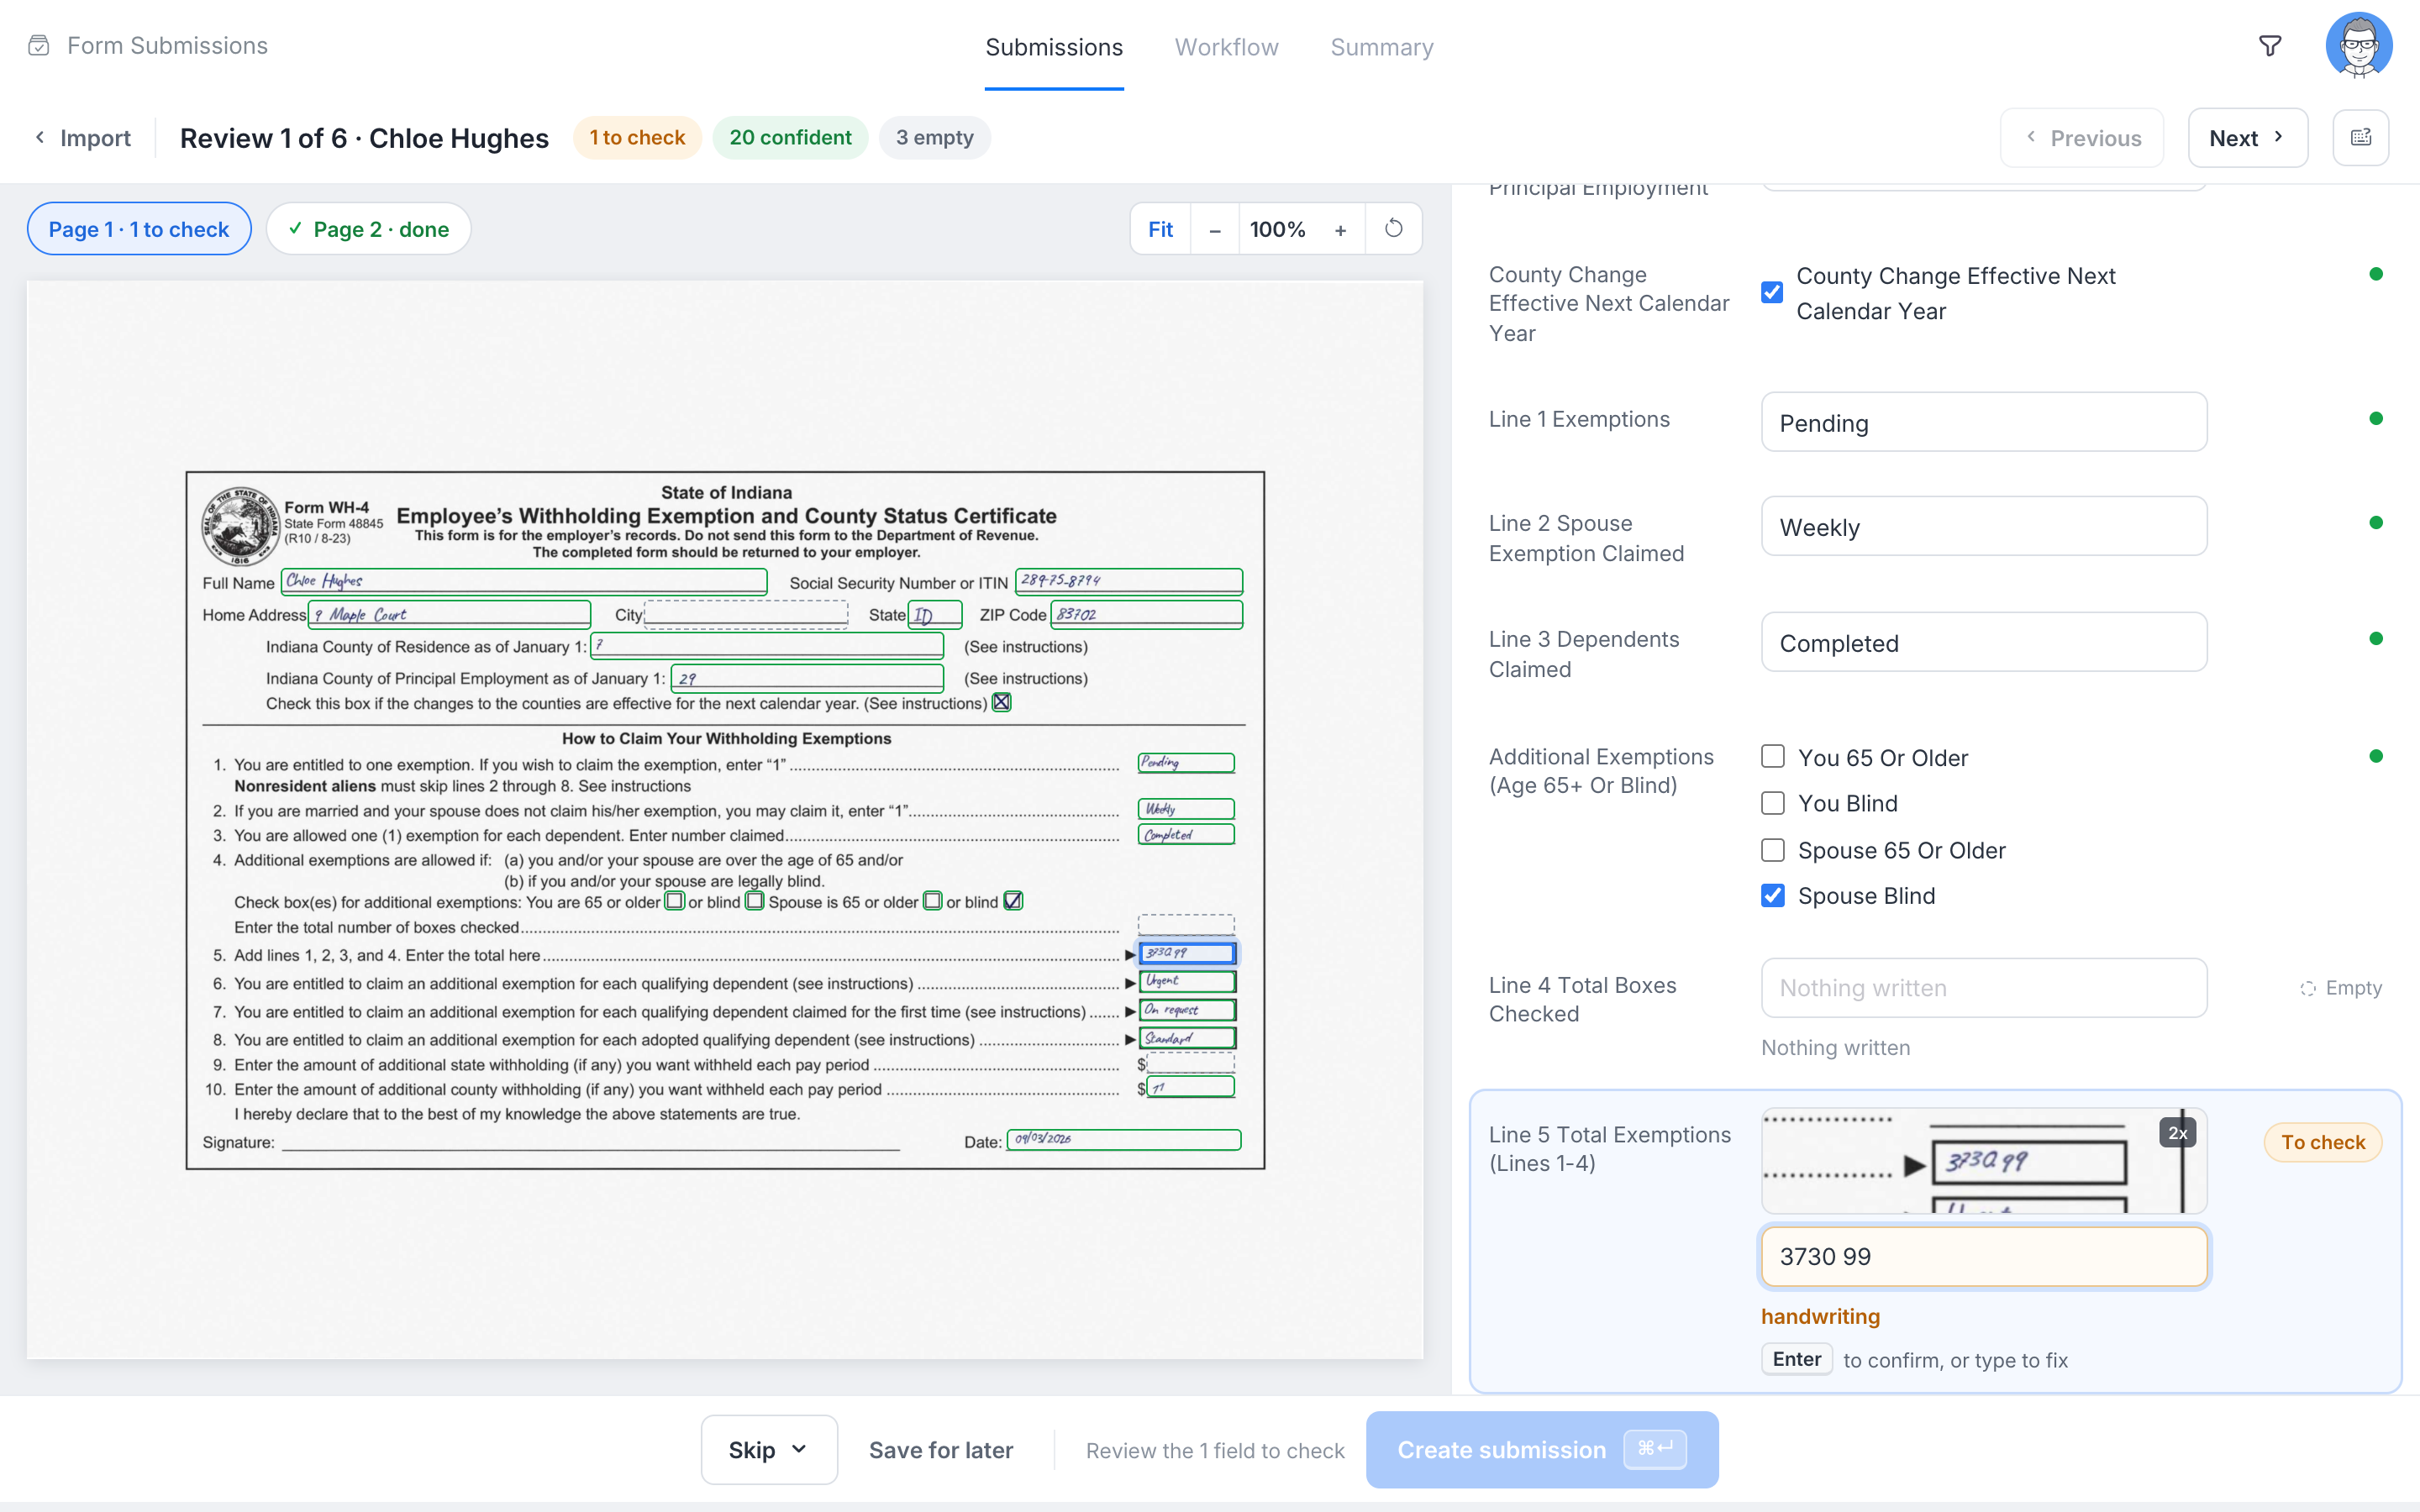Click the 1 to check badge

point(637,138)
